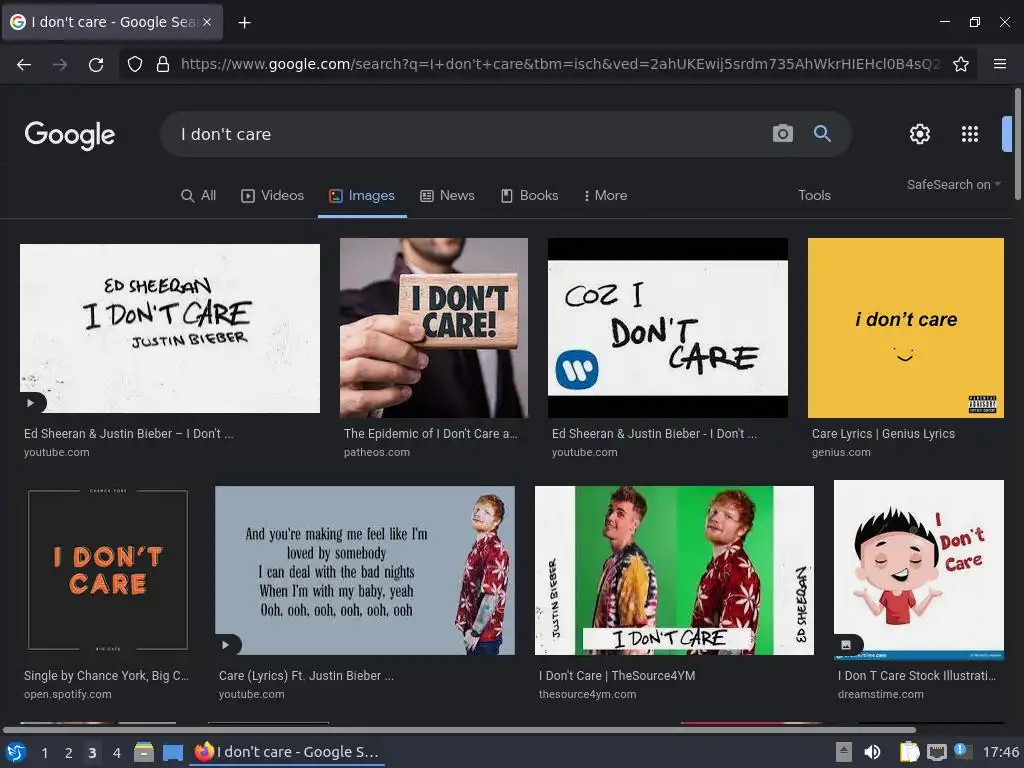
Task: Open the SafeSearch on dropdown
Action: pos(953,185)
